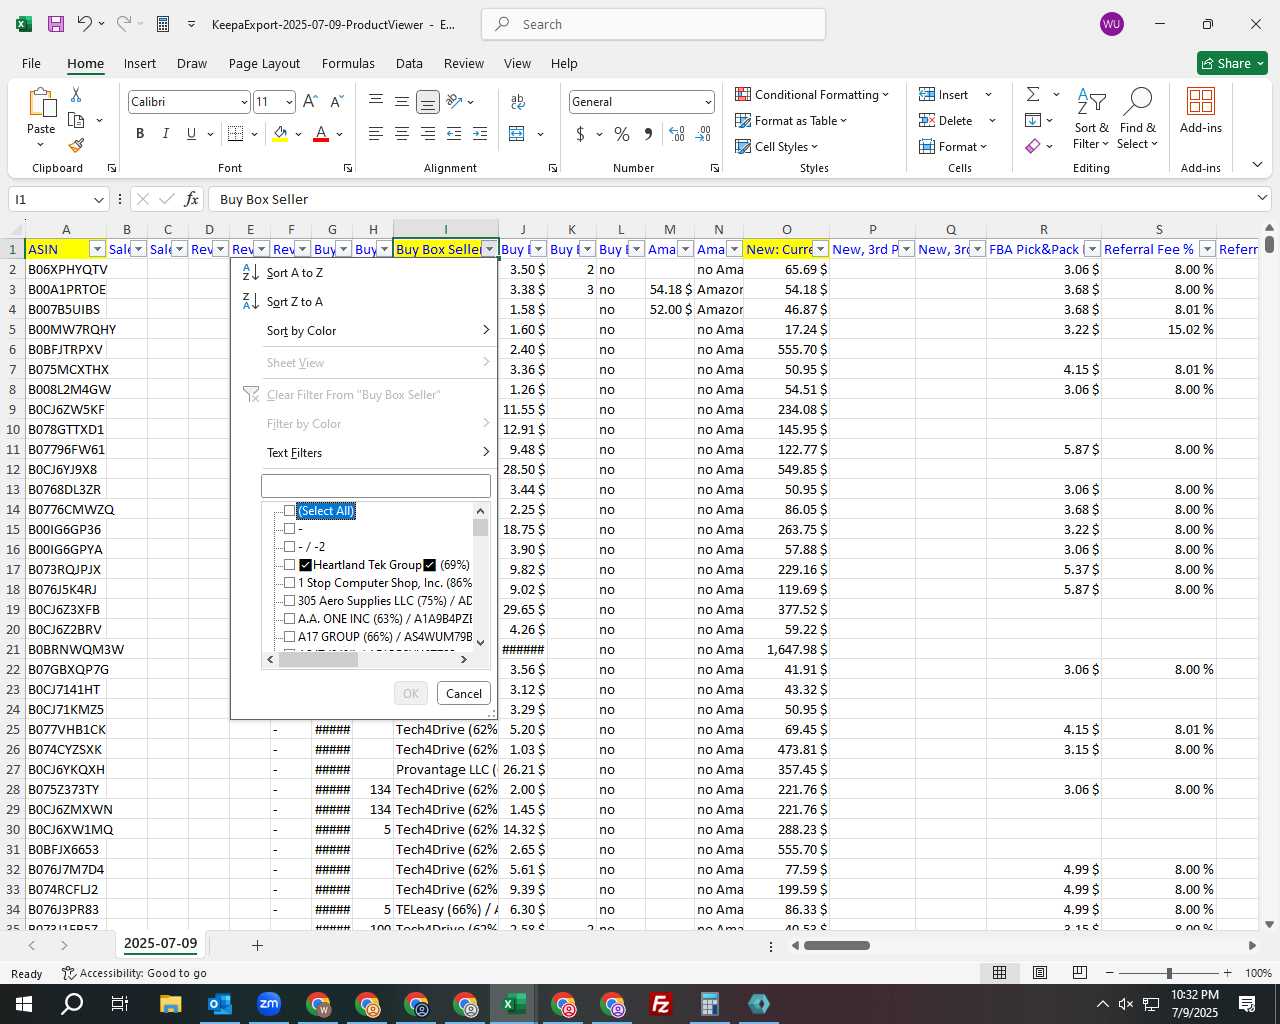Click Cancel in the filter menu
Image resolution: width=1280 pixels, height=1024 pixels.
[x=464, y=693]
